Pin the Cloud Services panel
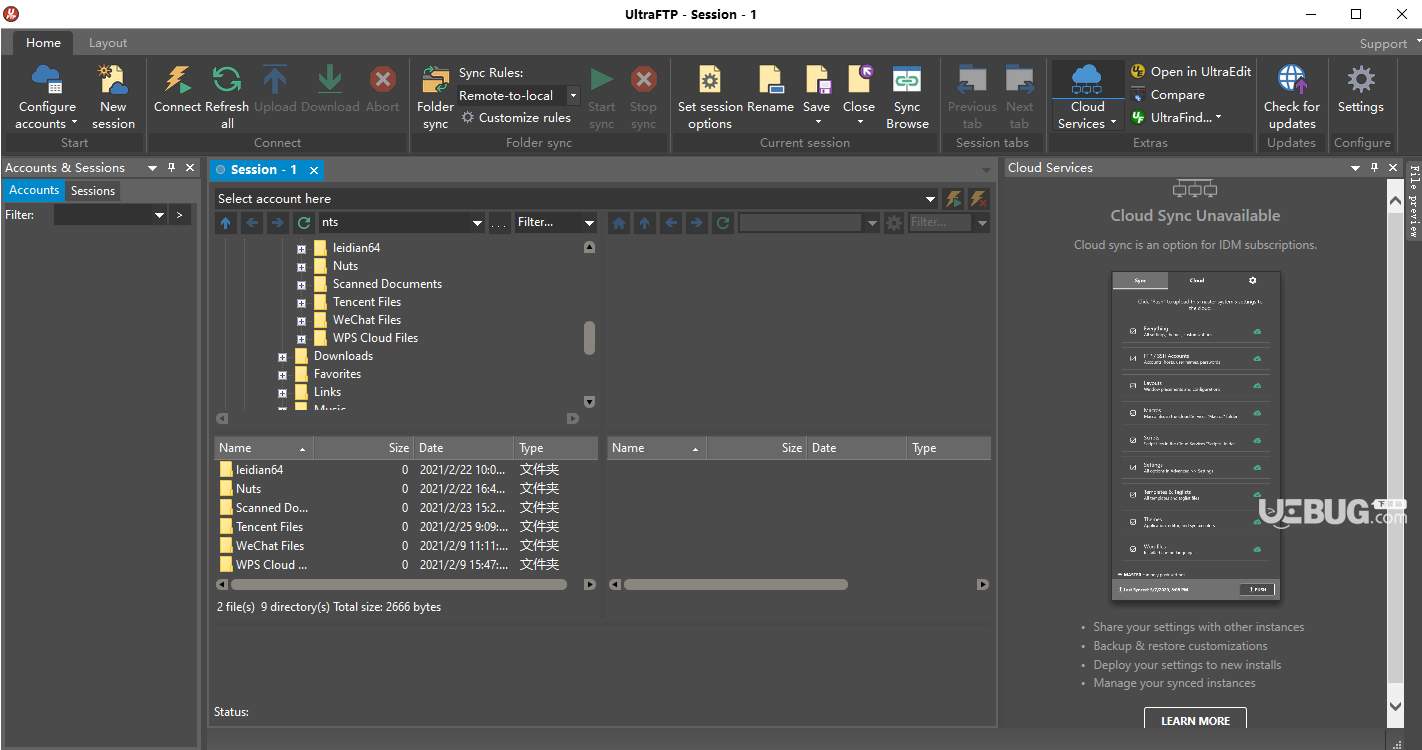1422x750 pixels. 1375,168
